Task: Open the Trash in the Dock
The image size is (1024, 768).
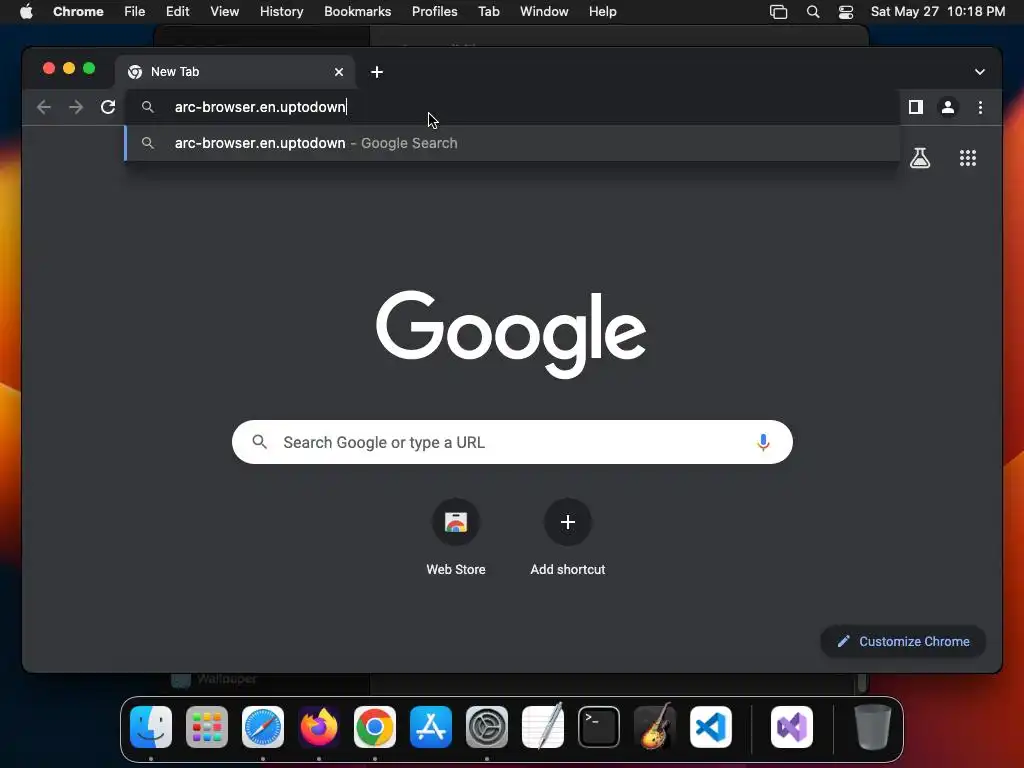Action: point(872,727)
